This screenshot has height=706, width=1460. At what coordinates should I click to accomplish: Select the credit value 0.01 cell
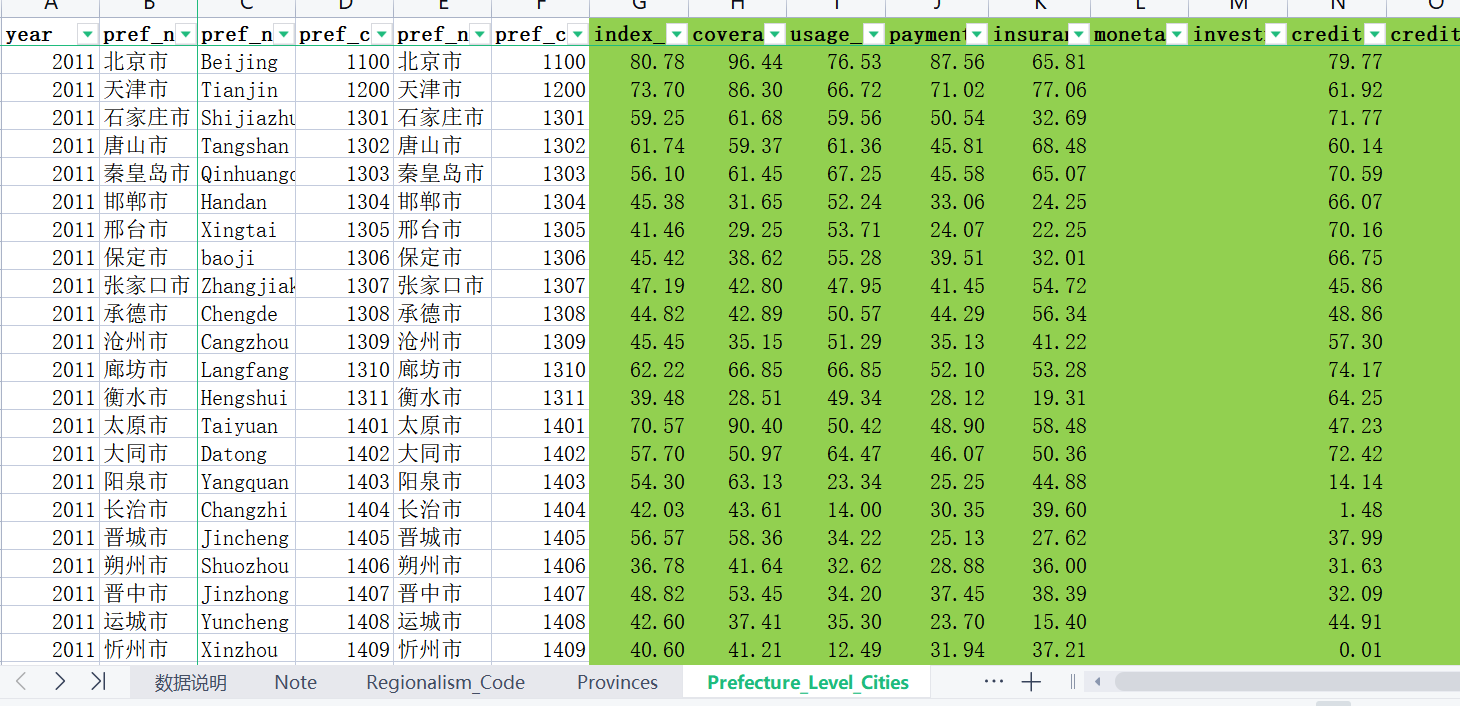click(x=1337, y=650)
